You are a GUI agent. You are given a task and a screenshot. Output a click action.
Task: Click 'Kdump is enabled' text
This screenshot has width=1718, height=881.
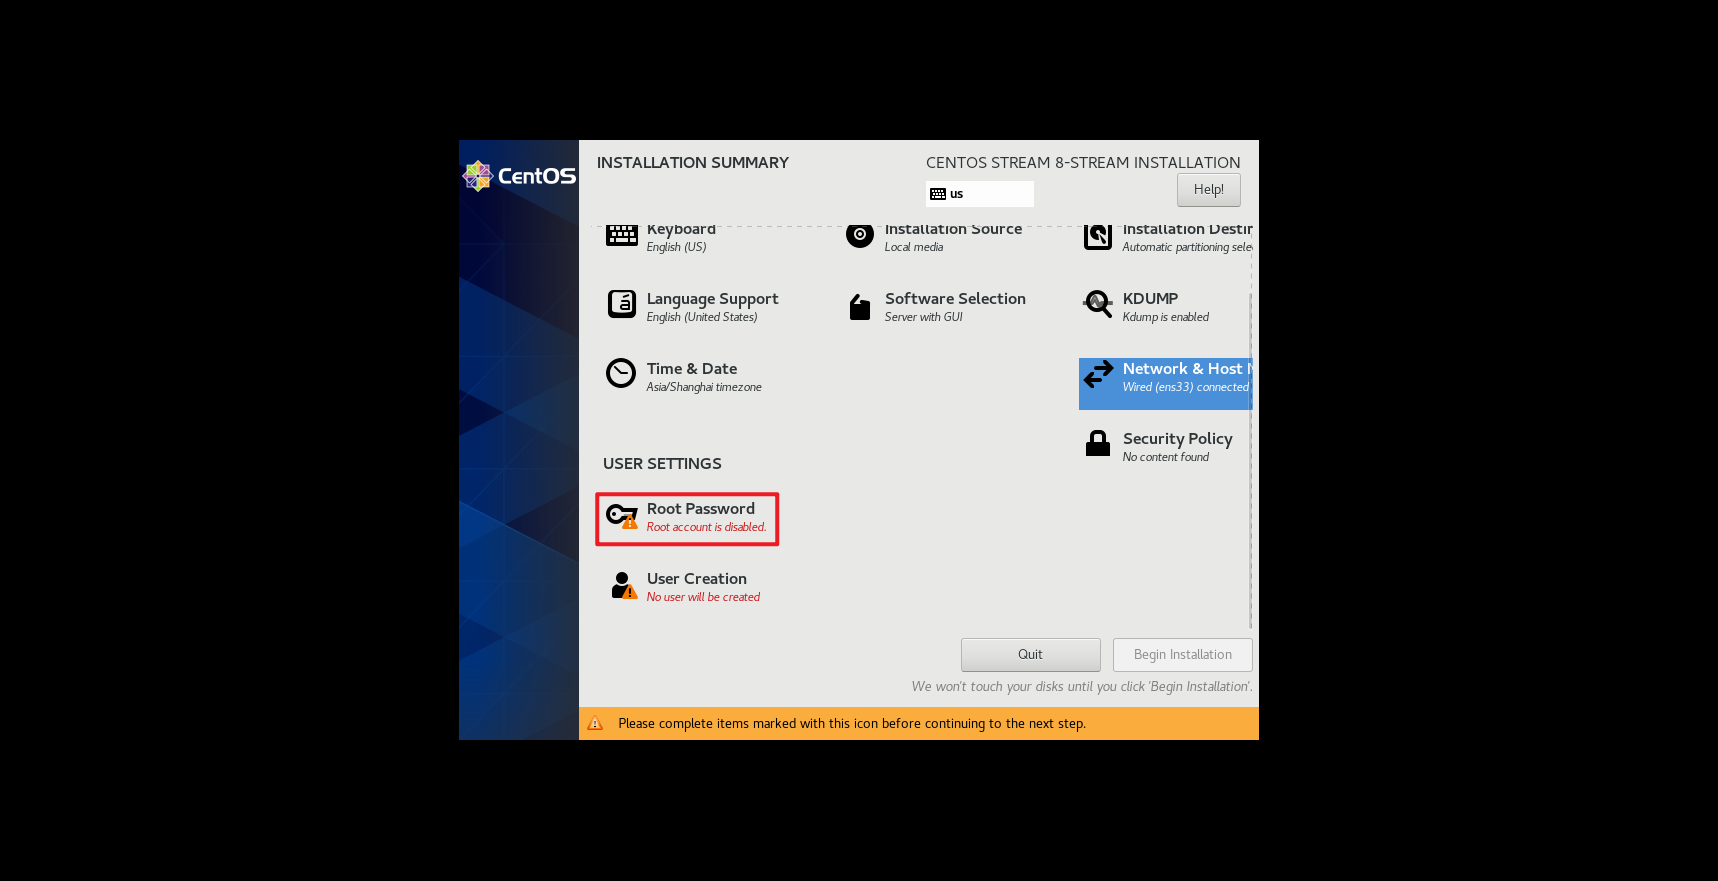[x=1165, y=317]
